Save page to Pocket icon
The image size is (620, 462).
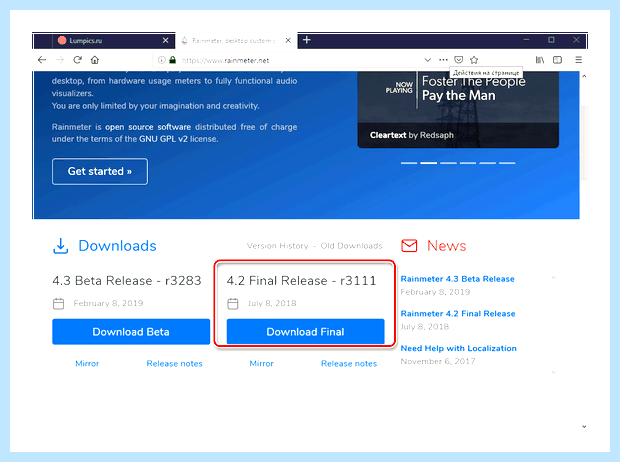(x=458, y=60)
